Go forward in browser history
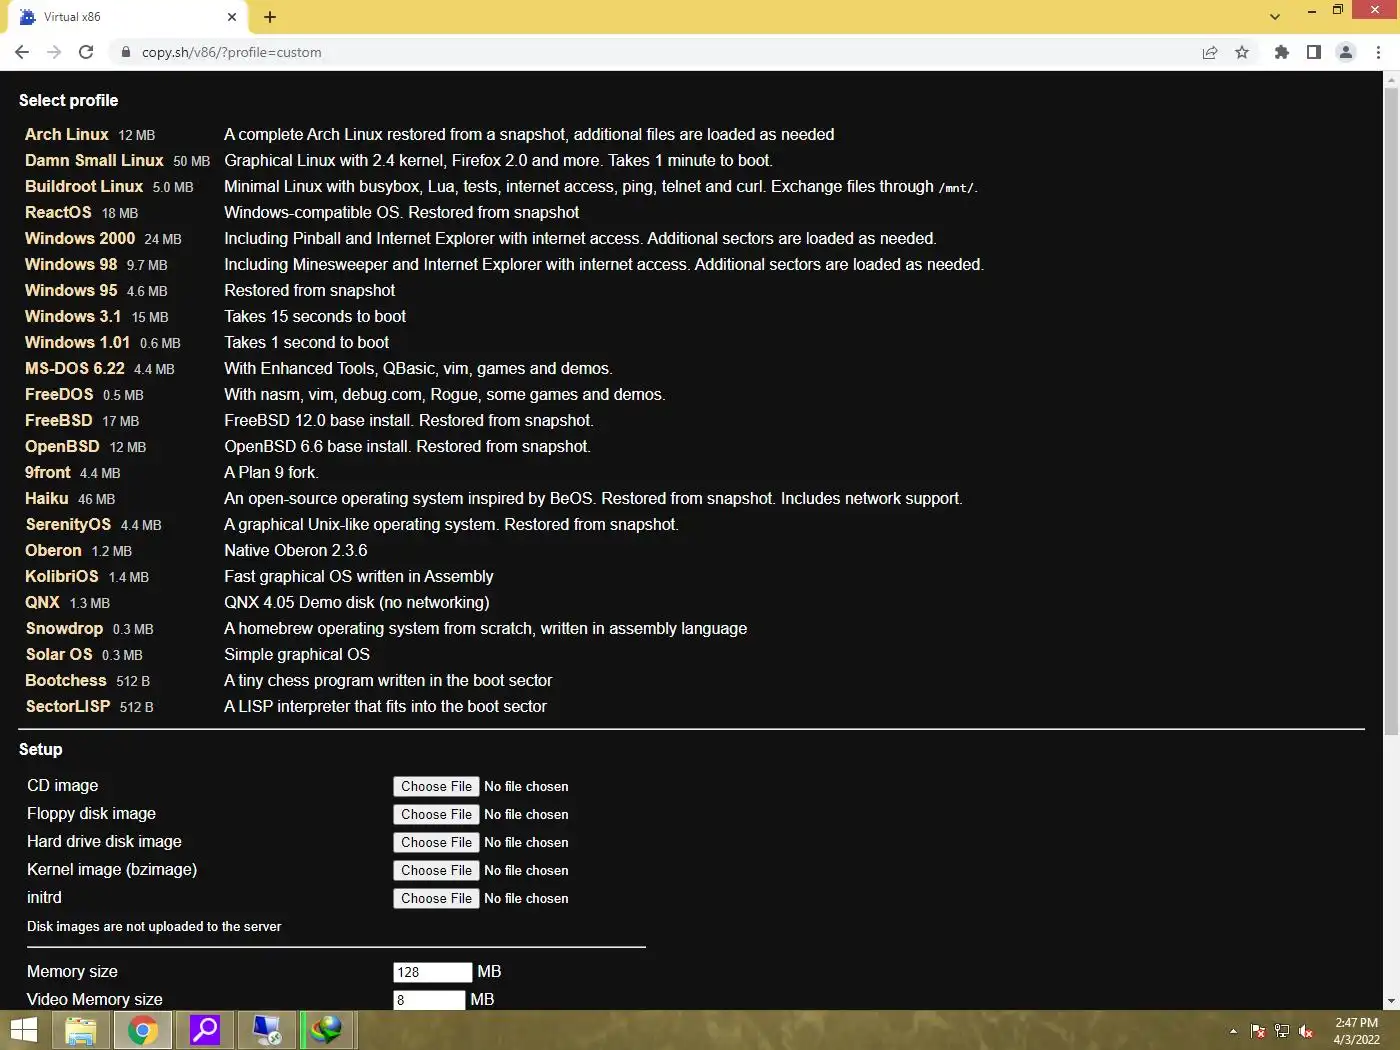Image resolution: width=1400 pixels, height=1050 pixels. [x=54, y=52]
